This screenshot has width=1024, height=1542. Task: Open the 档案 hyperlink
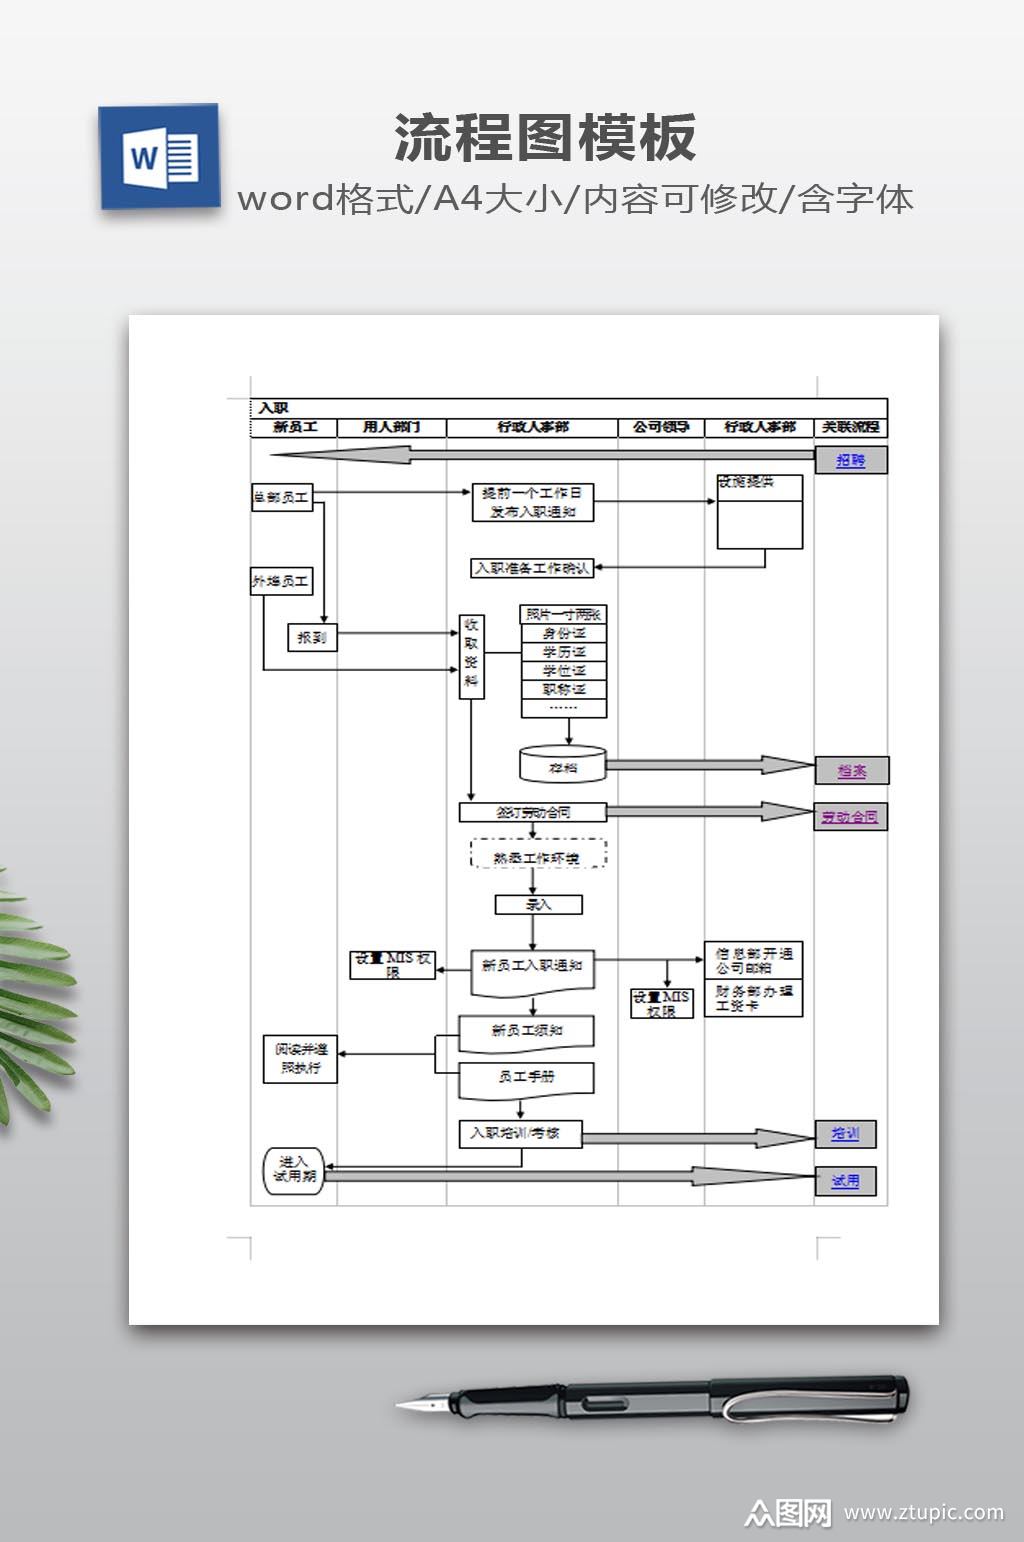(x=851, y=771)
